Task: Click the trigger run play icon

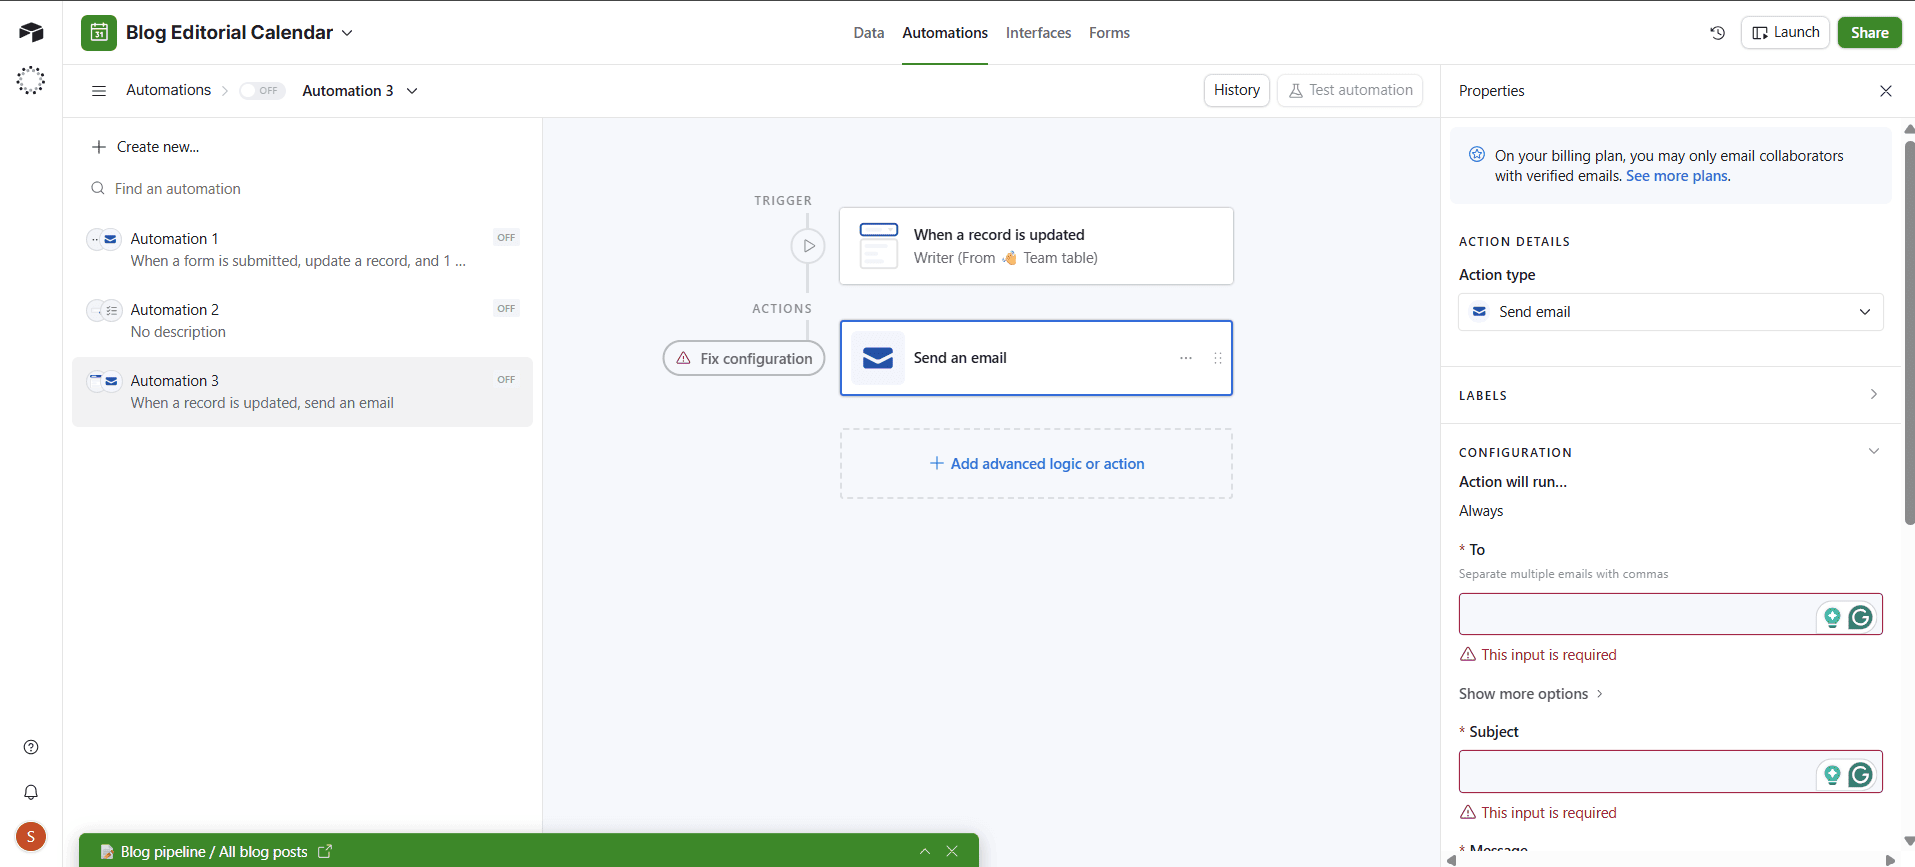Action: 808,246
